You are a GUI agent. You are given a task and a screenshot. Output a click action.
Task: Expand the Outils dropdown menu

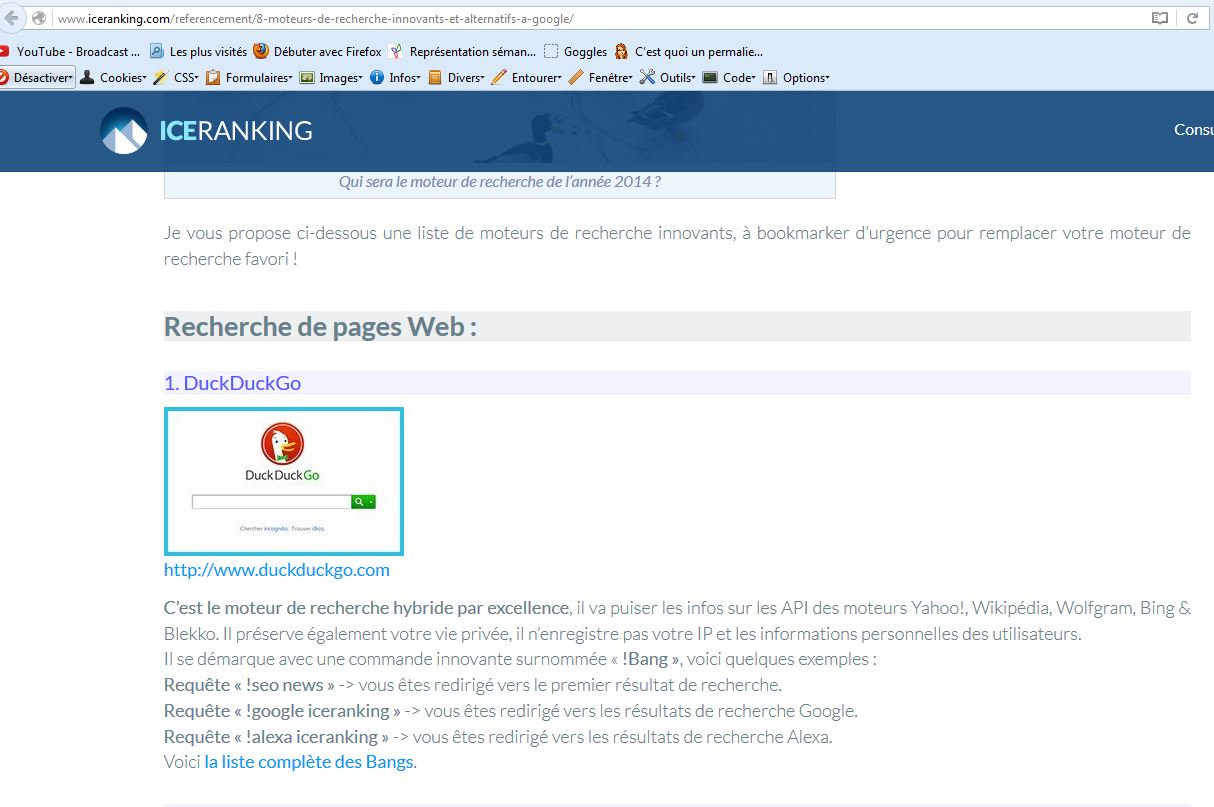pyautogui.click(x=667, y=77)
